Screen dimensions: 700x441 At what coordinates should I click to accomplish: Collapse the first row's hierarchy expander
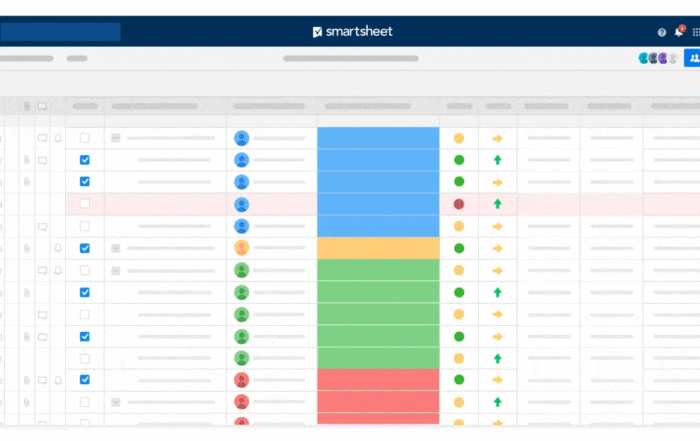click(116, 138)
